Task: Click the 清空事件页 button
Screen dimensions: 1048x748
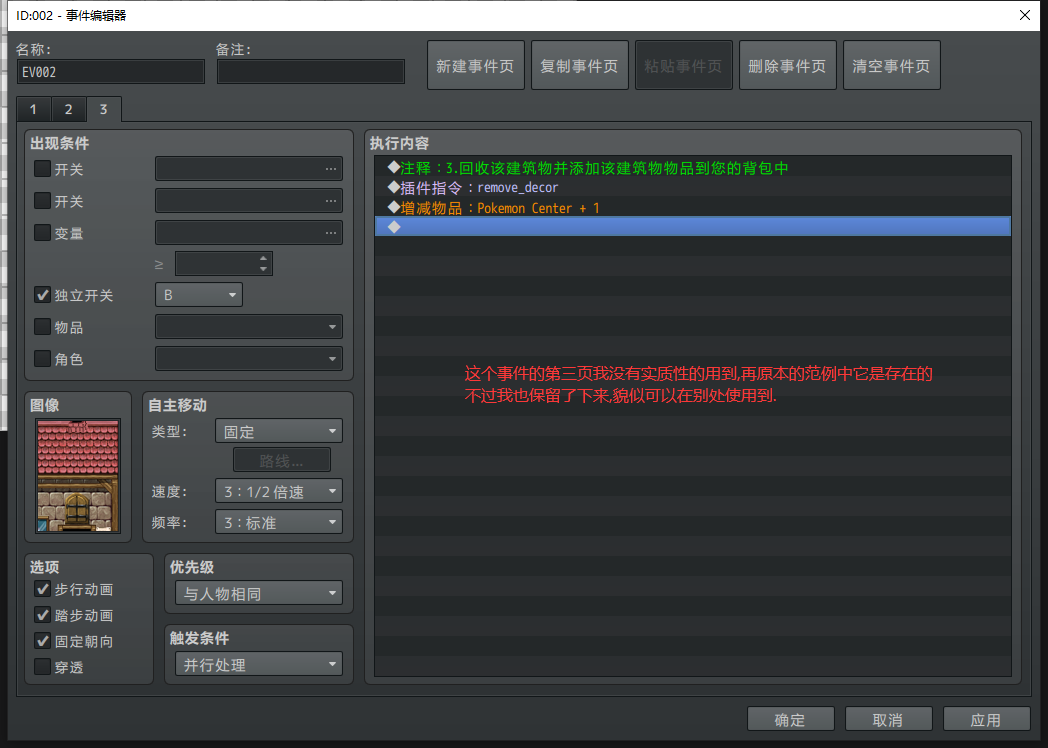Action: 892,66
